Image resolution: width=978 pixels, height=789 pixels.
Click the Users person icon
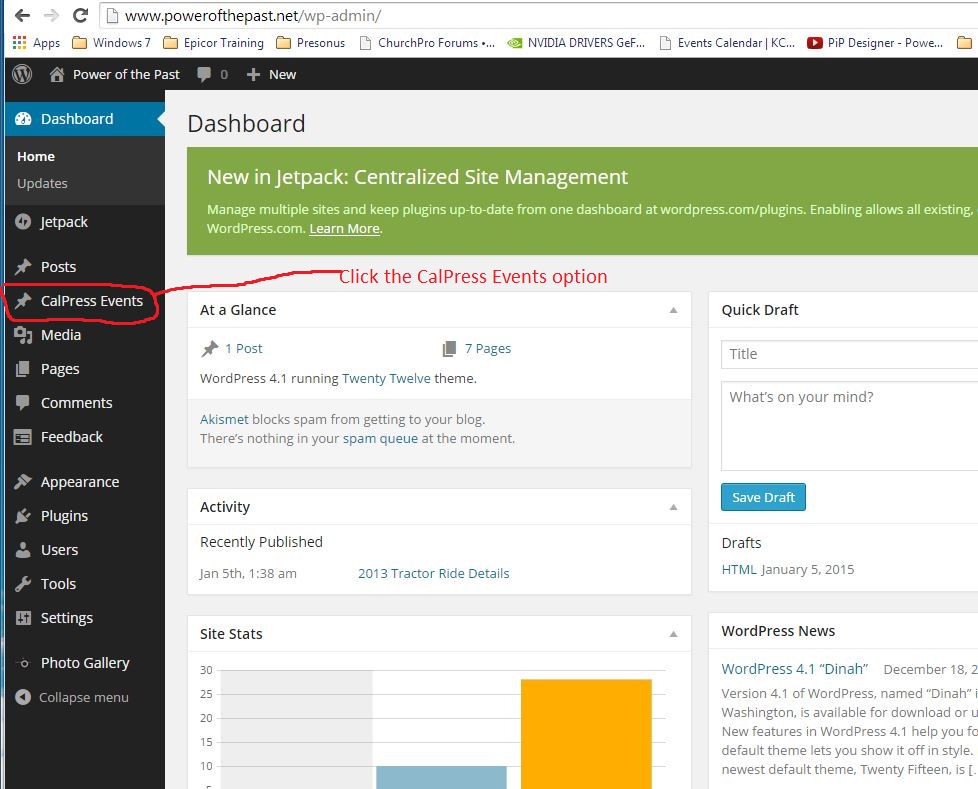point(23,549)
